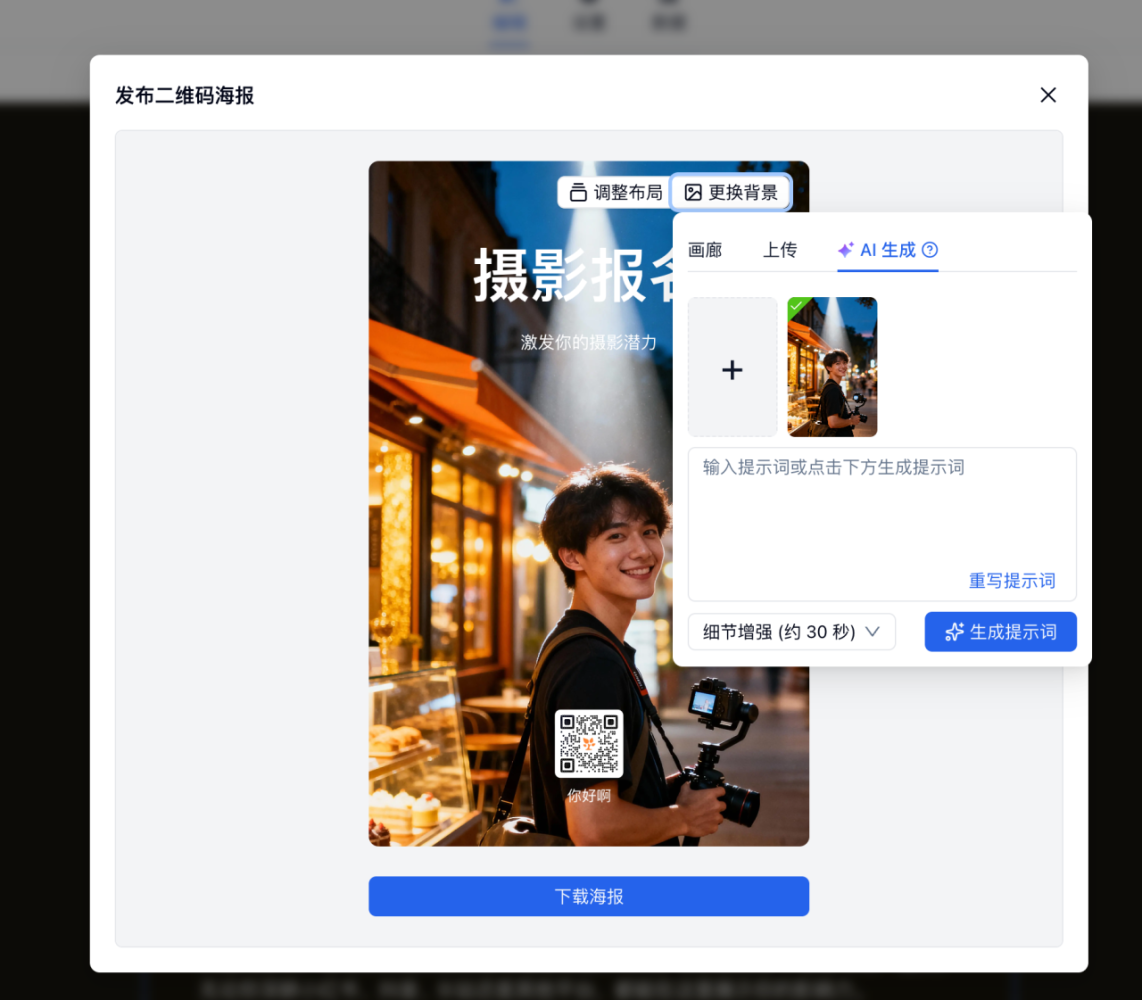
Task: Click the layout icon in 调整布局
Action: click(x=578, y=193)
